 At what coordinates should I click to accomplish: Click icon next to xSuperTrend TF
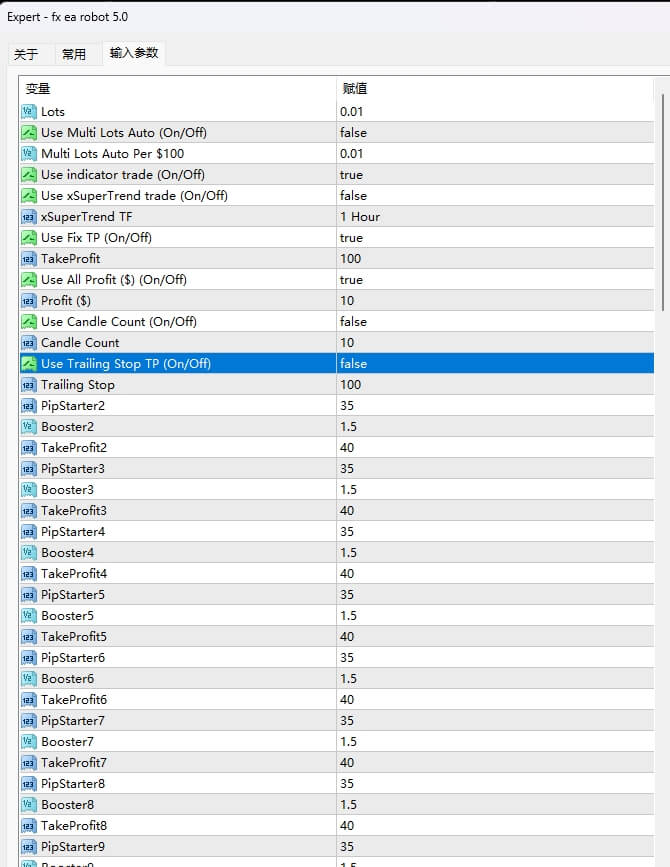point(29,217)
